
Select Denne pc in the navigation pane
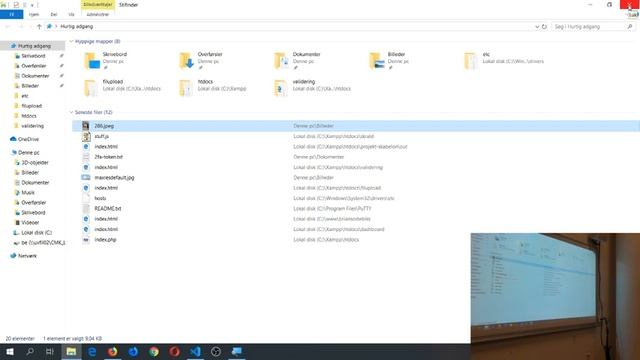pyautogui.click(x=29, y=153)
